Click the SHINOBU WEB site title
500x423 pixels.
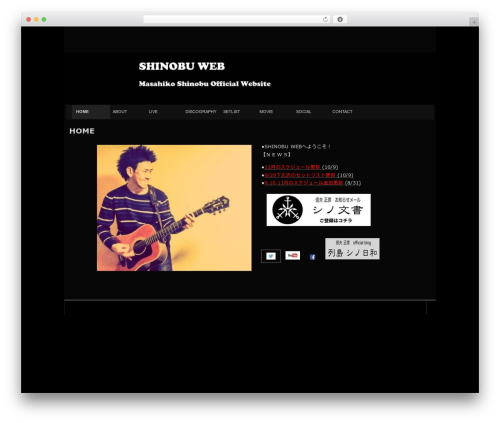coord(182,66)
